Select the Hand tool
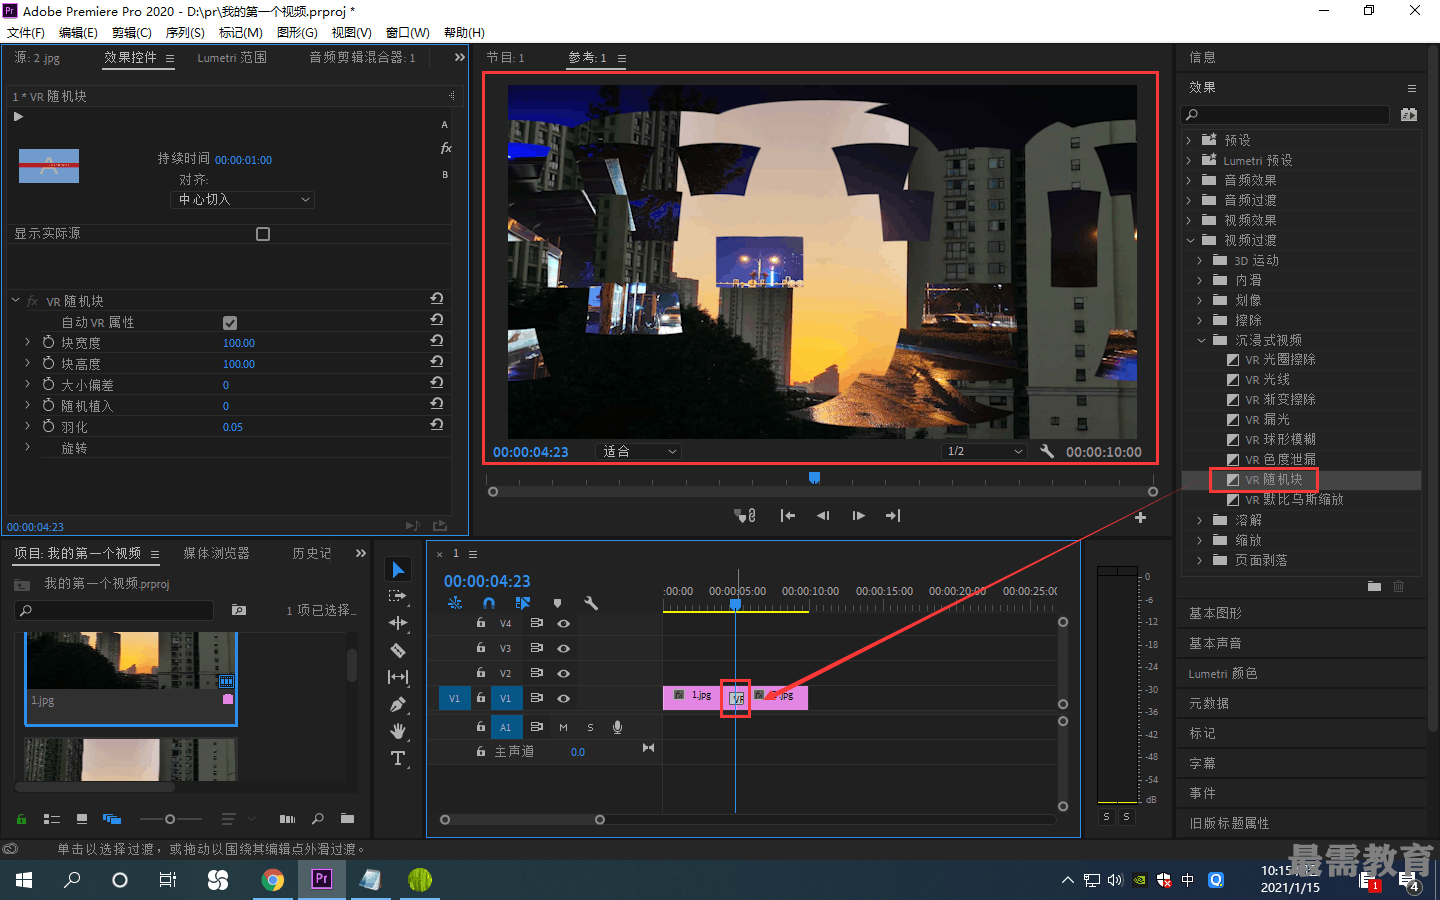The height and width of the screenshot is (900, 1440). coord(398,731)
